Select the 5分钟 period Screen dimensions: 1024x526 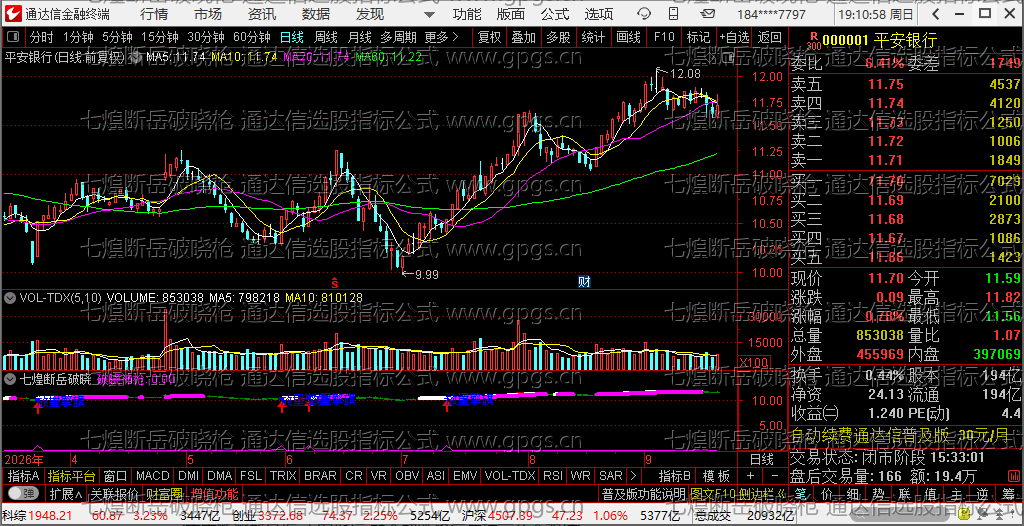coord(118,37)
